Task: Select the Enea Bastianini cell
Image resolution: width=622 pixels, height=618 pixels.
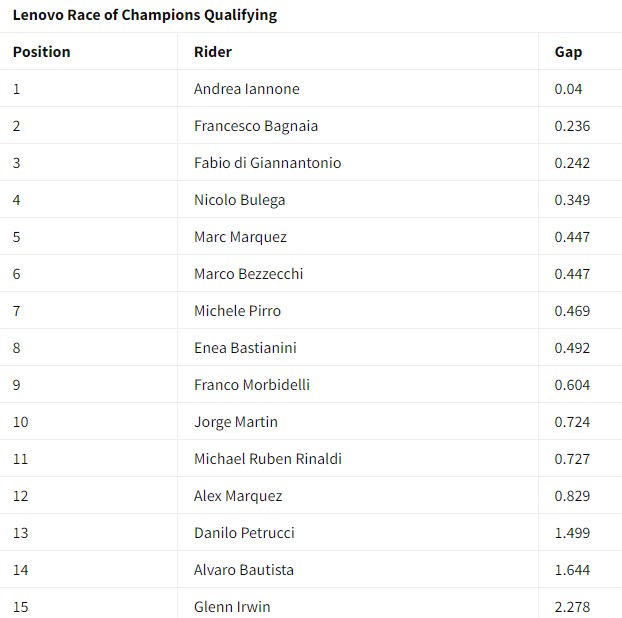Action: point(245,348)
